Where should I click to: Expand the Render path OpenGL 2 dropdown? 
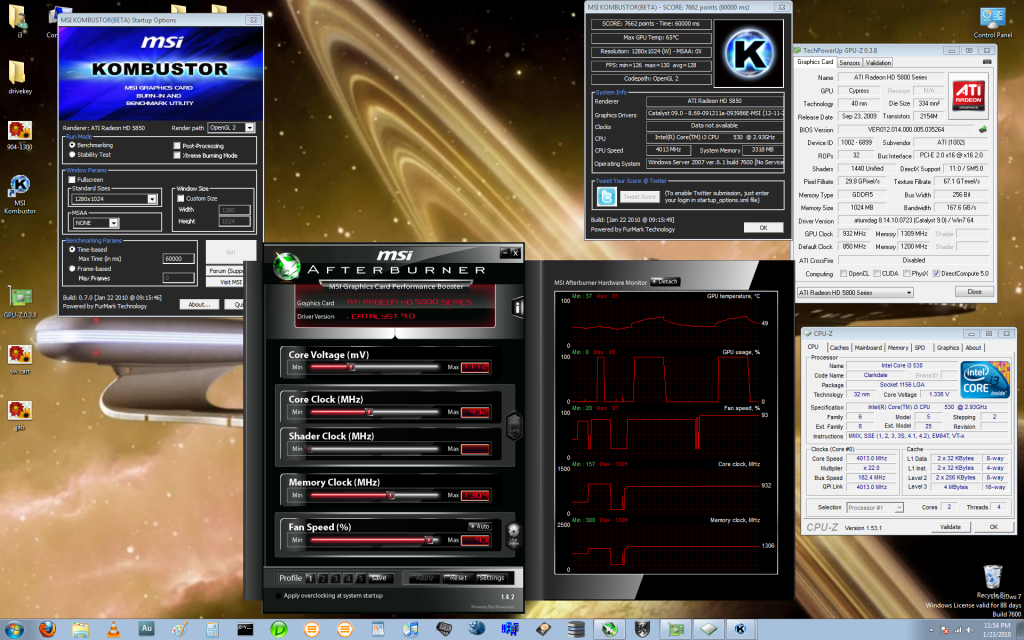coord(249,128)
